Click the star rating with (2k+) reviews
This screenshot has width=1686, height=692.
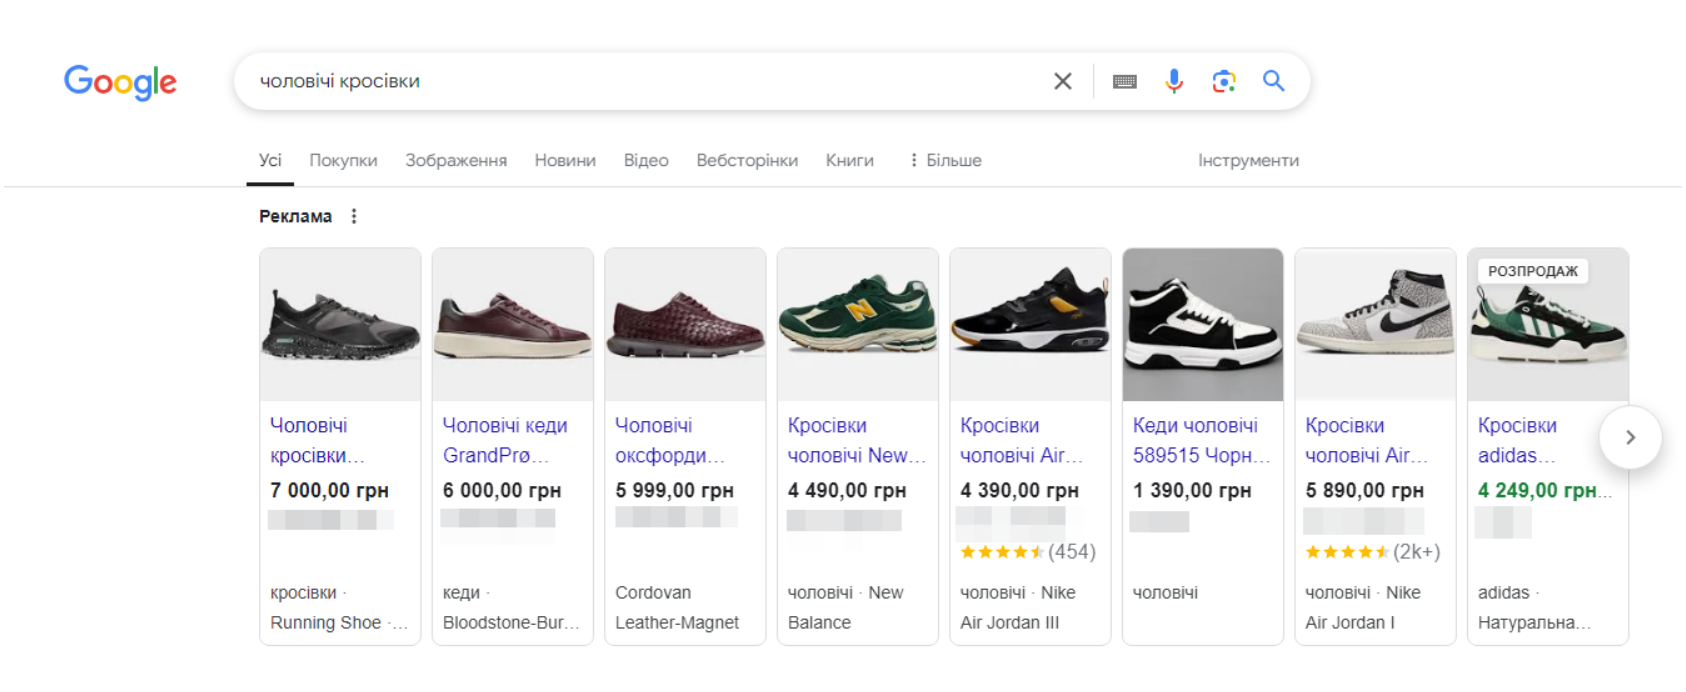(1372, 552)
